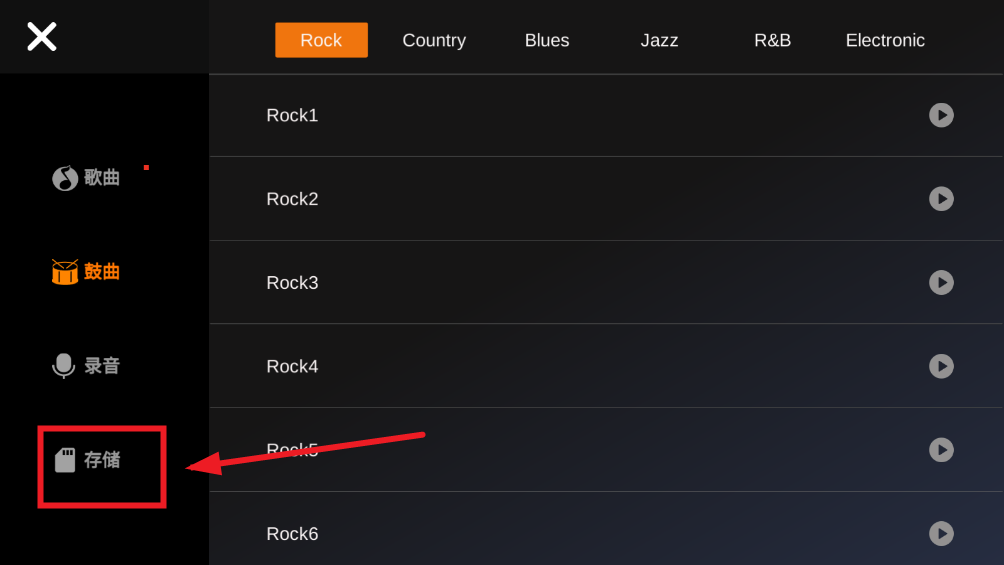1004x565 pixels.
Task: Play the Rock2 drum track
Action: 941,199
